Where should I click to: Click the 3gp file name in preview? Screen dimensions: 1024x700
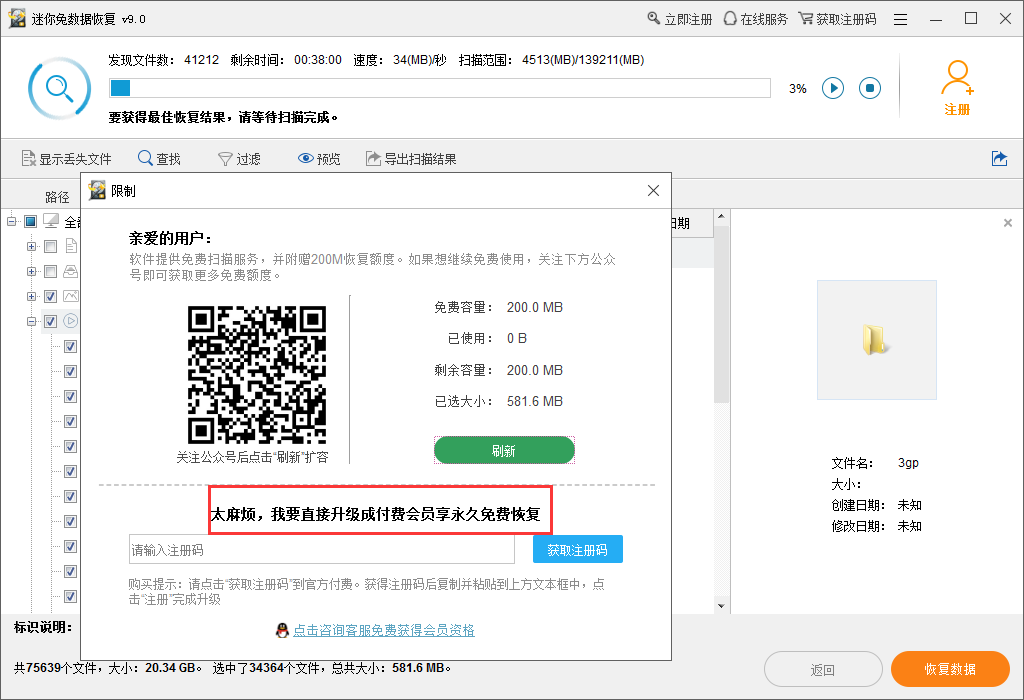pyautogui.click(x=908, y=463)
